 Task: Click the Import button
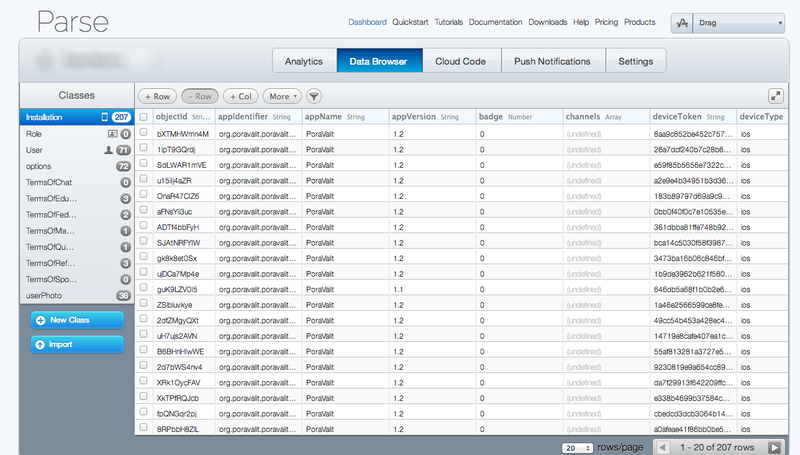tap(77, 344)
